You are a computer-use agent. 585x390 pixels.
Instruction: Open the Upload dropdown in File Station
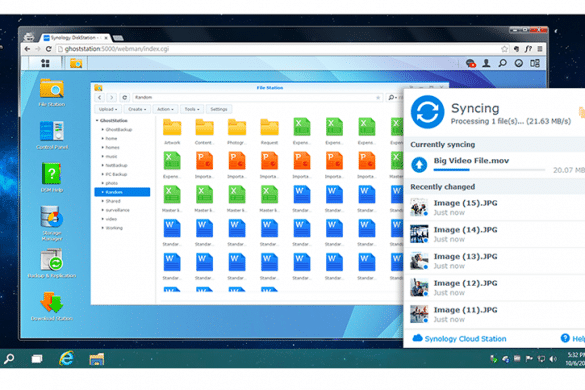(108, 109)
